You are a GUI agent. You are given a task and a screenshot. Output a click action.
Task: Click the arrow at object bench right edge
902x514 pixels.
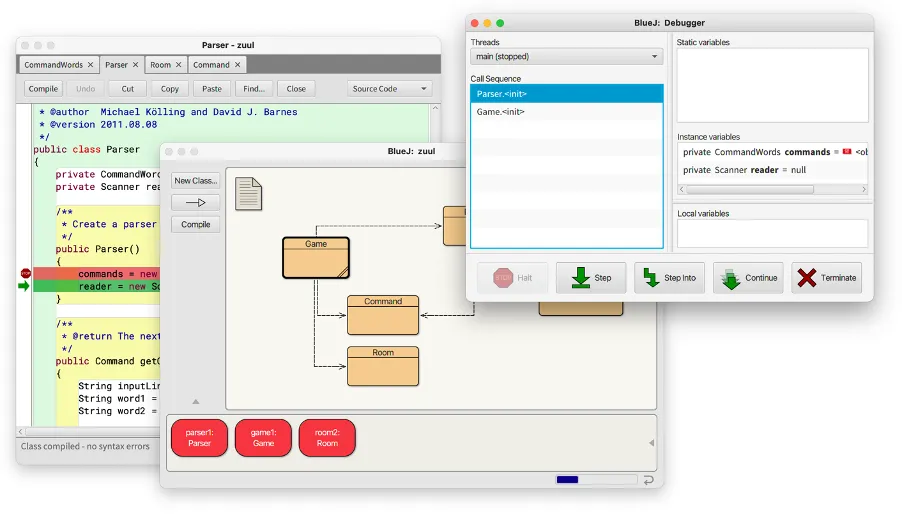coord(651,443)
